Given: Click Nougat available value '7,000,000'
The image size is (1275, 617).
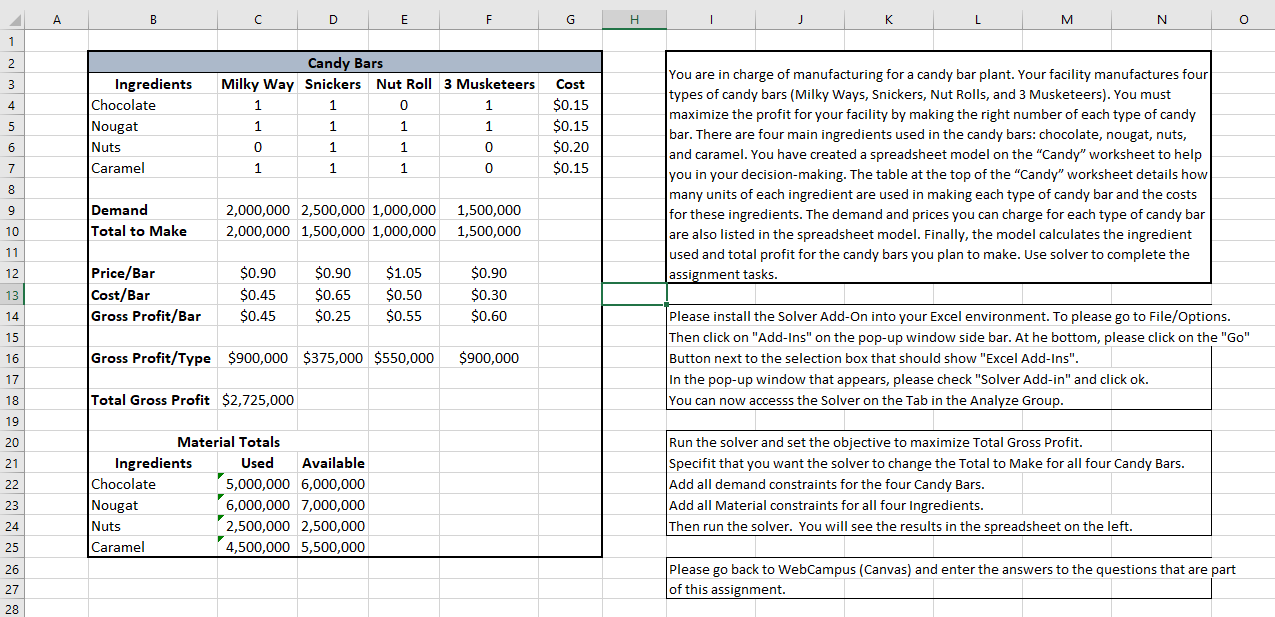Looking at the screenshot, I should pyautogui.click(x=333, y=505).
